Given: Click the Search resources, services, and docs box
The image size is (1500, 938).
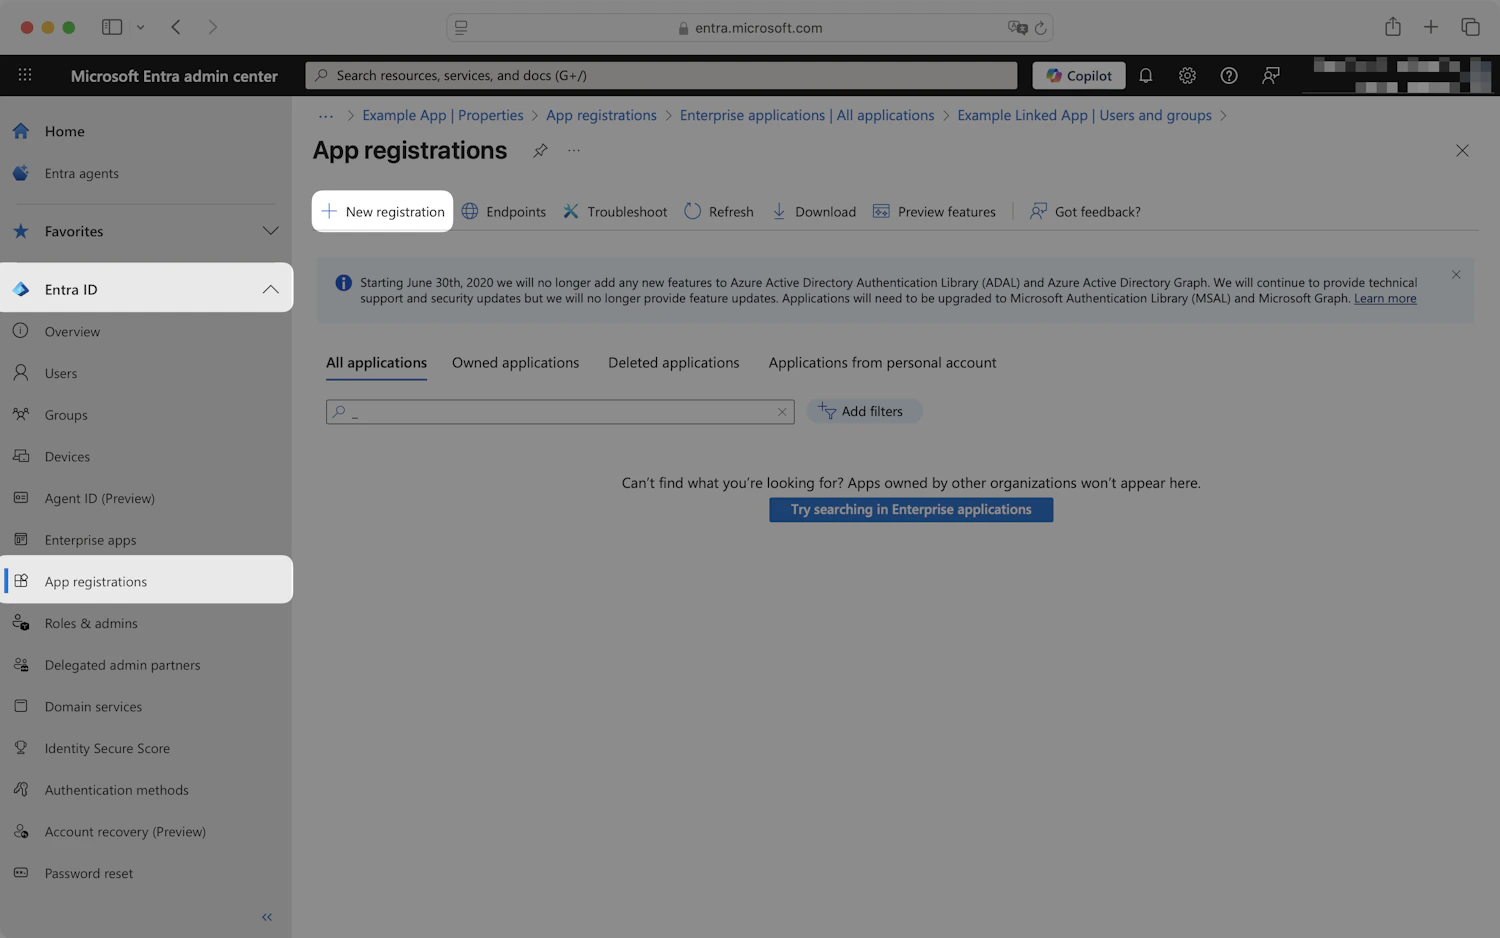Looking at the screenshot, I should (662, 75).
